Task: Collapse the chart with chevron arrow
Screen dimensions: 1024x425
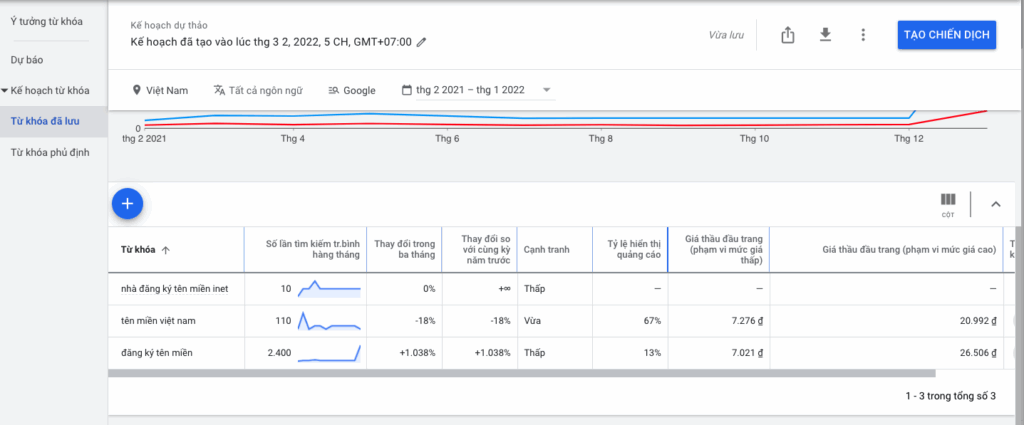Action: click(995, 204)
